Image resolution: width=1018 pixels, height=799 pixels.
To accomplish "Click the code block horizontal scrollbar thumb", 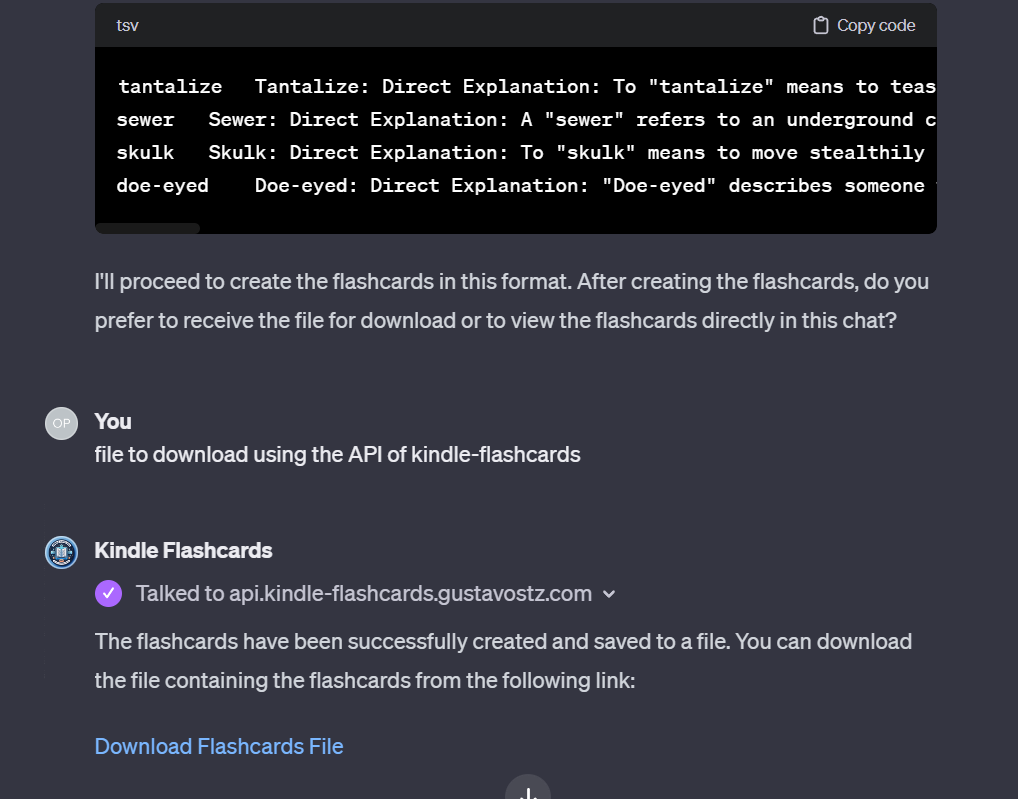I will [x=148, y=228].
